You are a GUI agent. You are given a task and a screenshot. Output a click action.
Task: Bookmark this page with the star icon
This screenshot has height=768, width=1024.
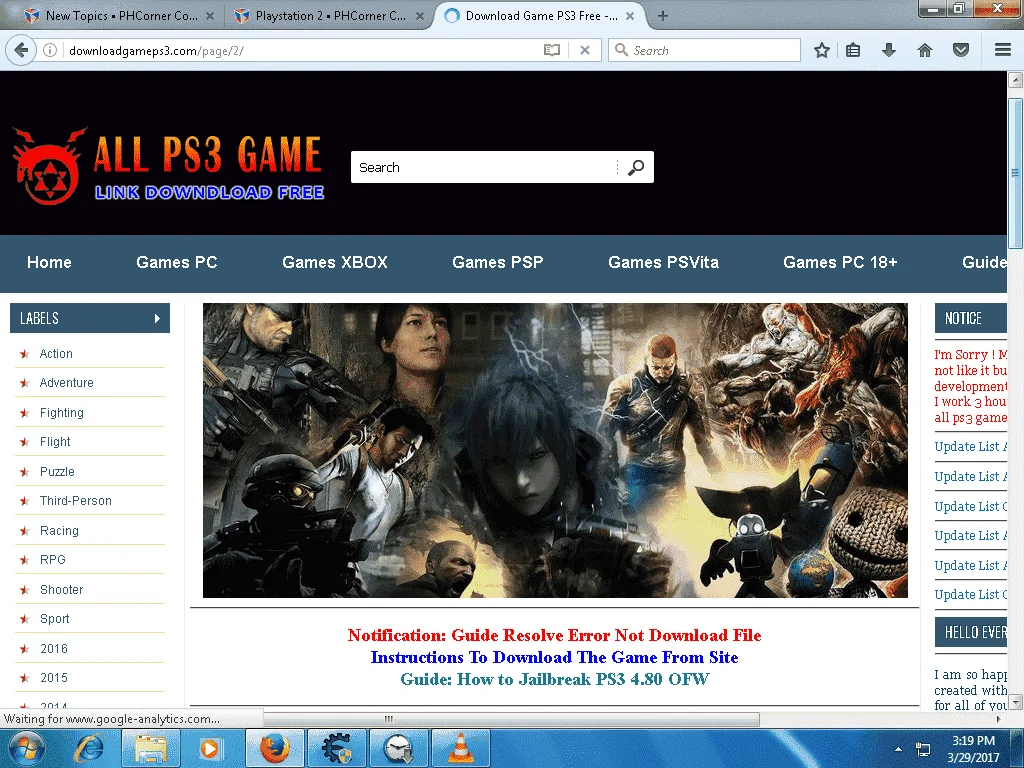point(822,50)
